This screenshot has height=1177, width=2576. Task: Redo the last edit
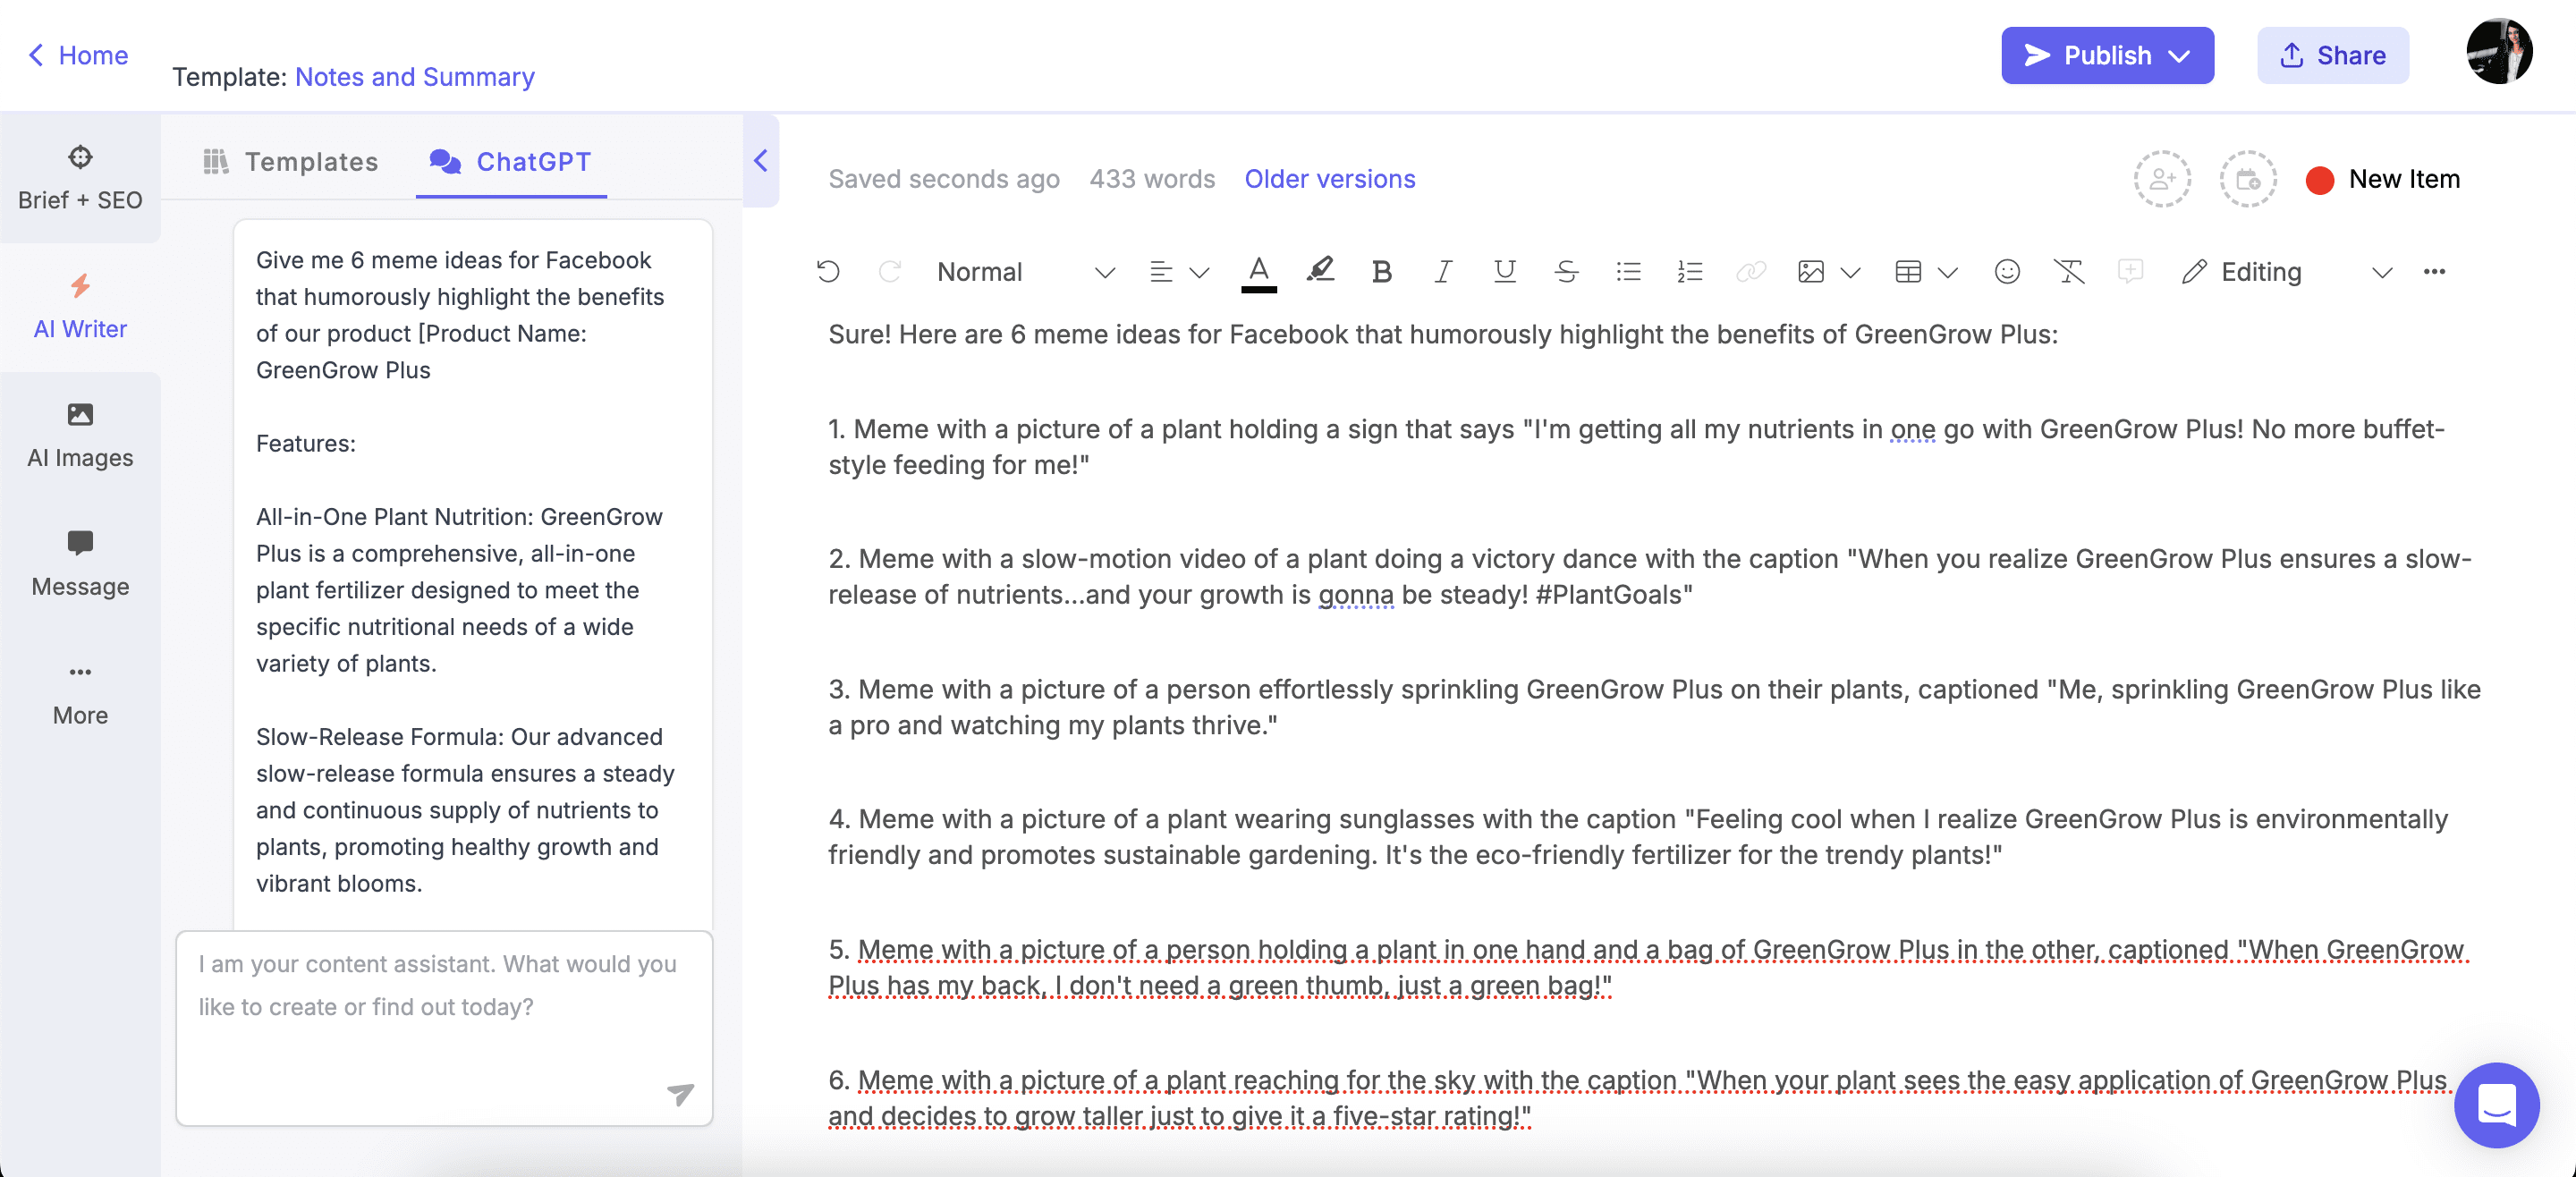coord(890,271)
